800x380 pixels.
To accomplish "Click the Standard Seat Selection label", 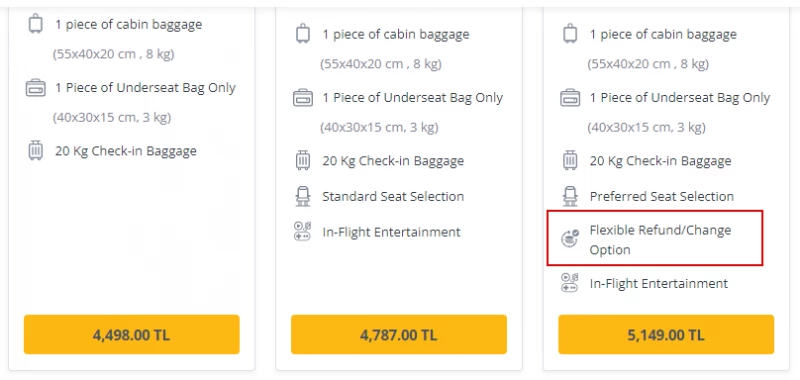I will click(393, 196).
